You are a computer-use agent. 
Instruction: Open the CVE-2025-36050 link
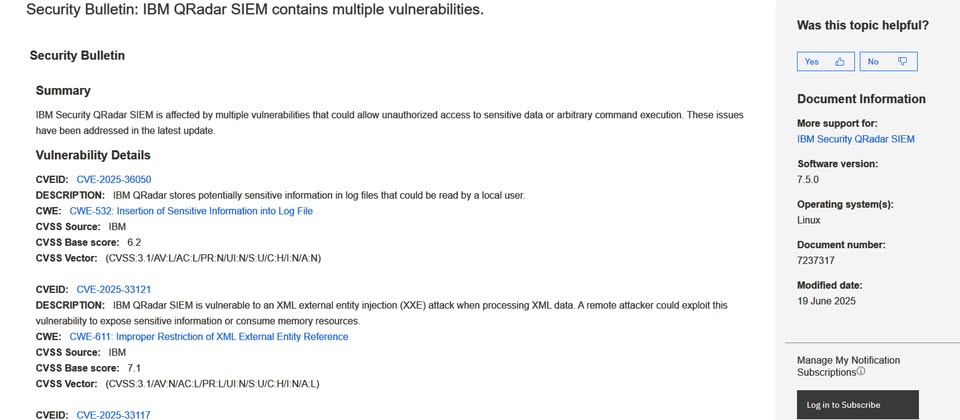[x=114, y=179]
